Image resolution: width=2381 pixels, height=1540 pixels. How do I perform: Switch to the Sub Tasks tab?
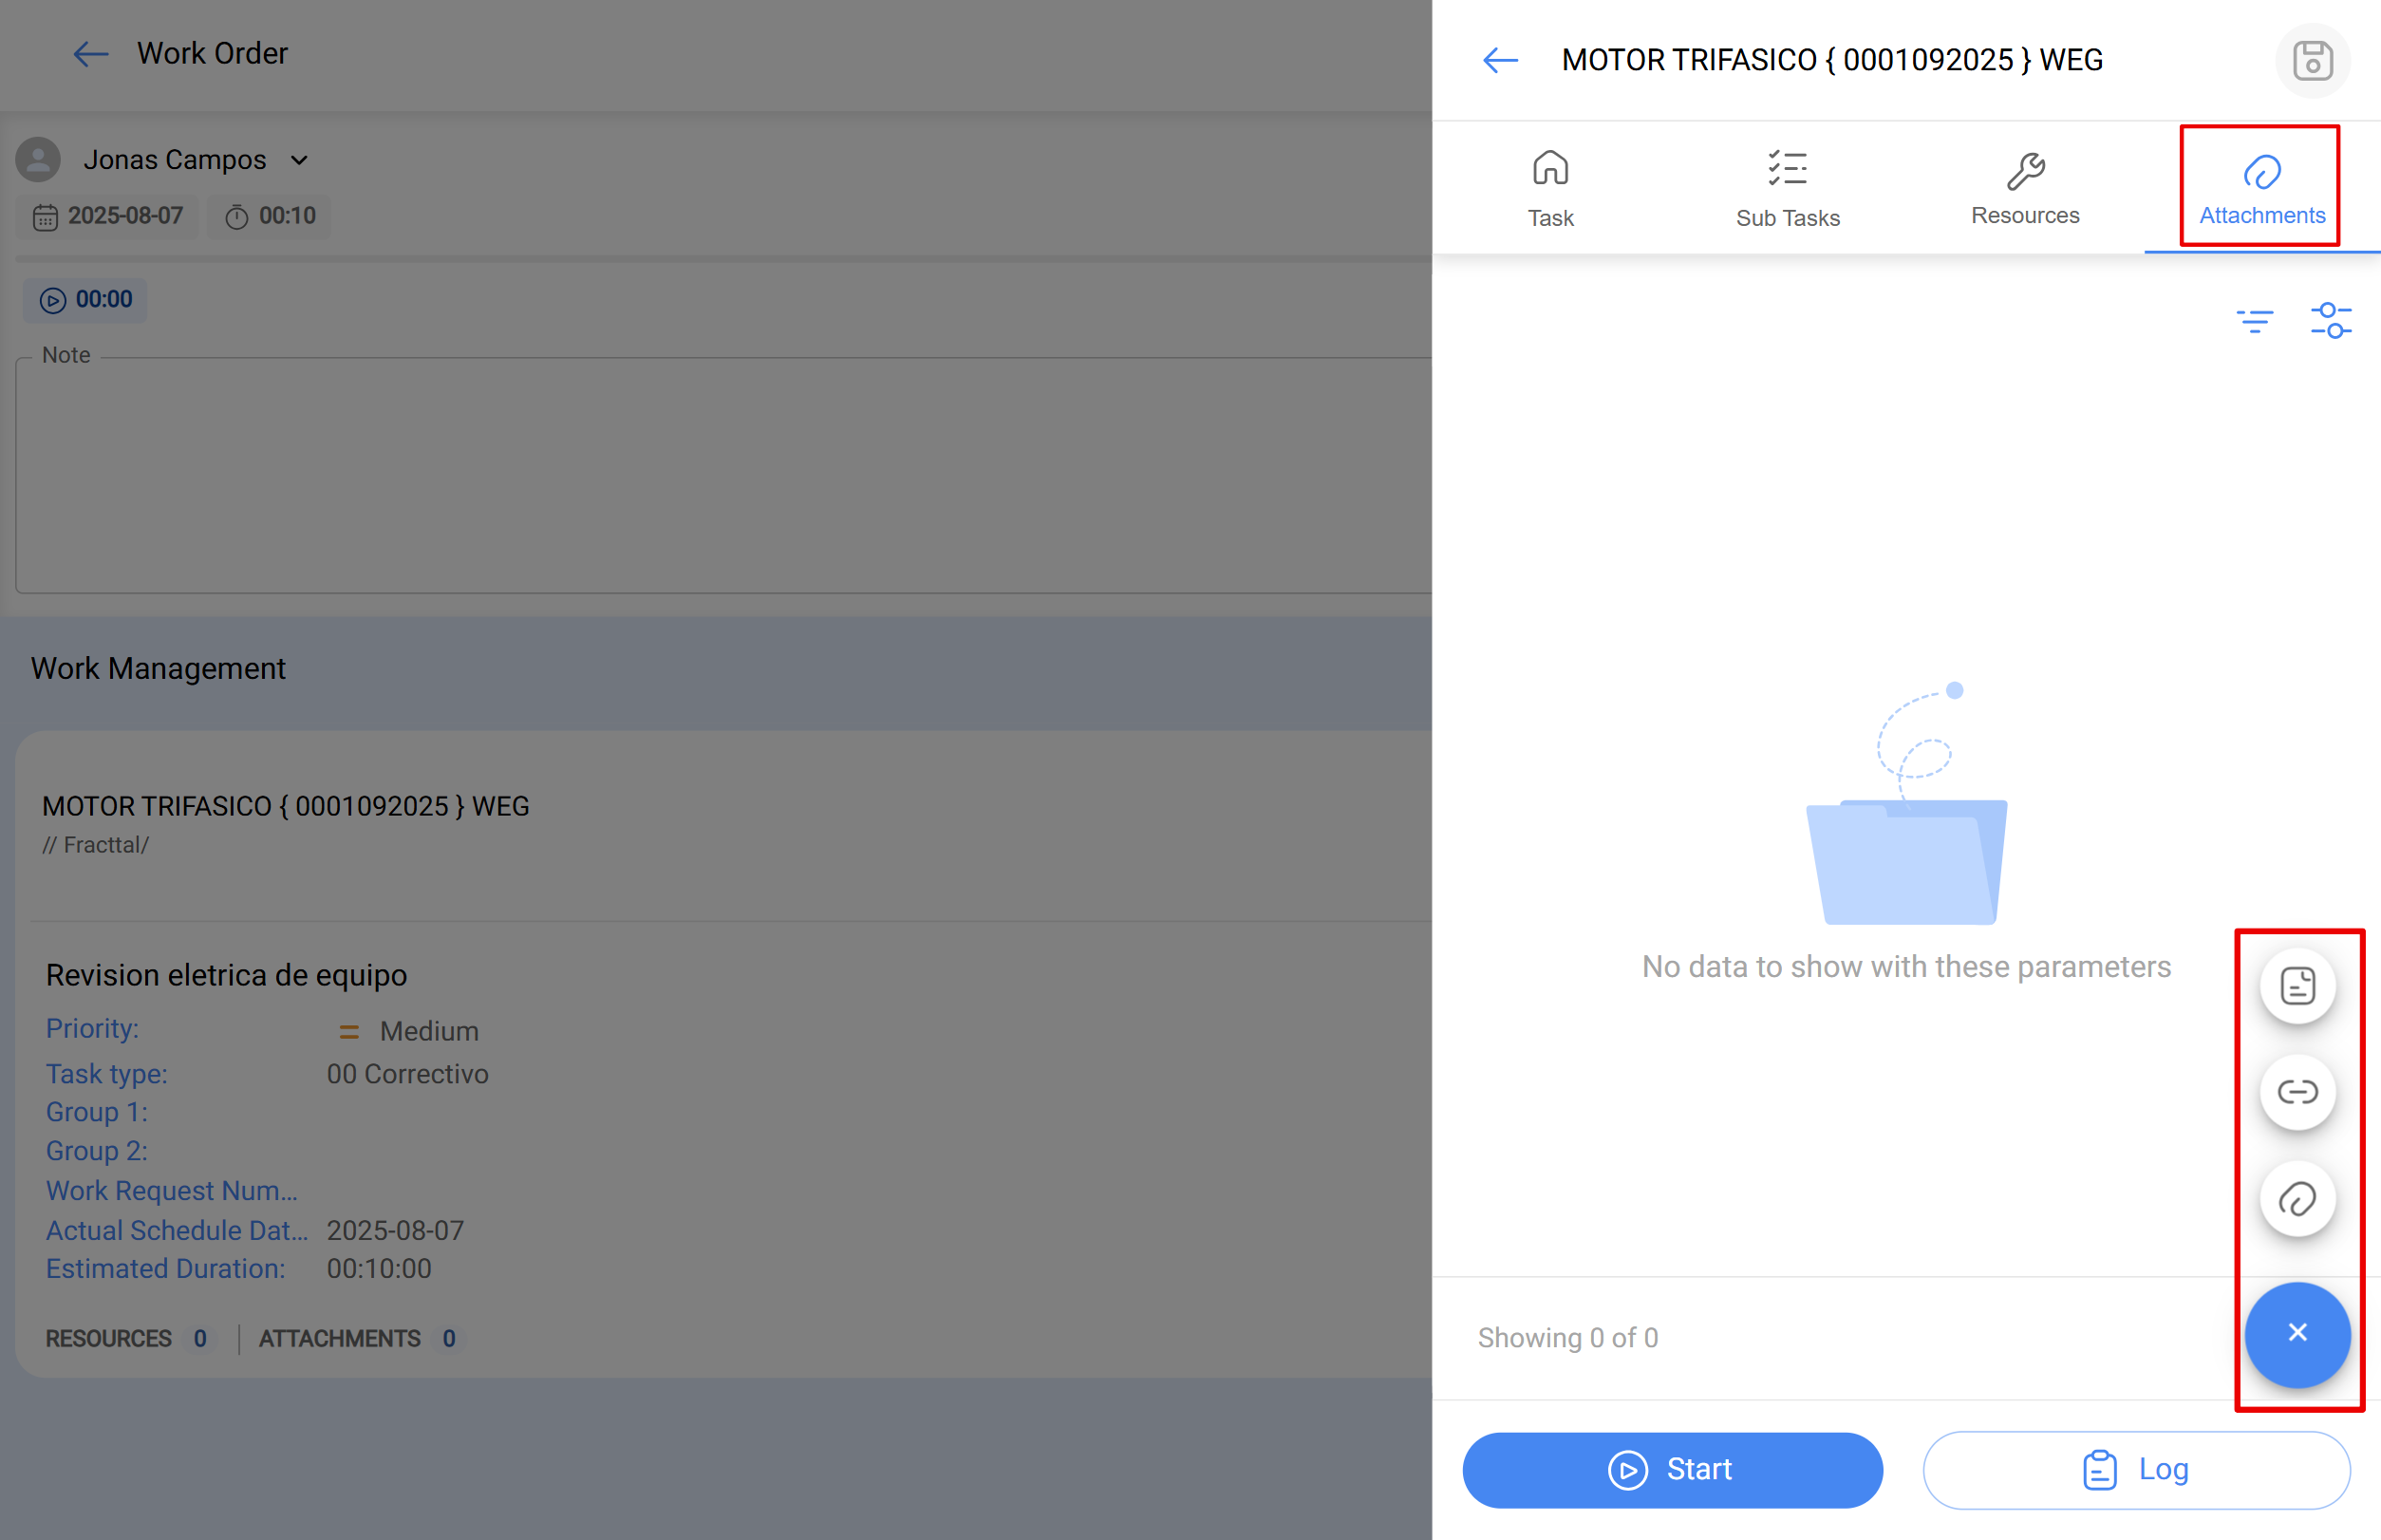click(1788, 188)
